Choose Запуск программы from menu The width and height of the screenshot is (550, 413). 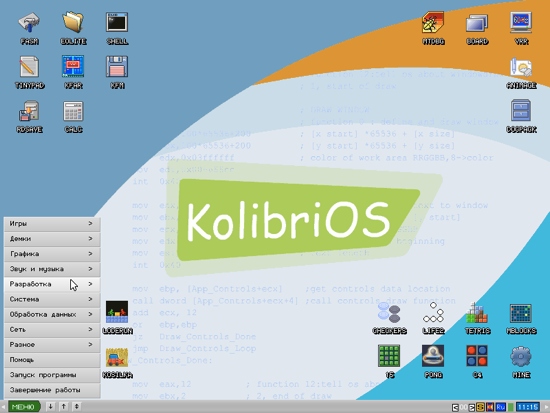(x=52, y=375)
